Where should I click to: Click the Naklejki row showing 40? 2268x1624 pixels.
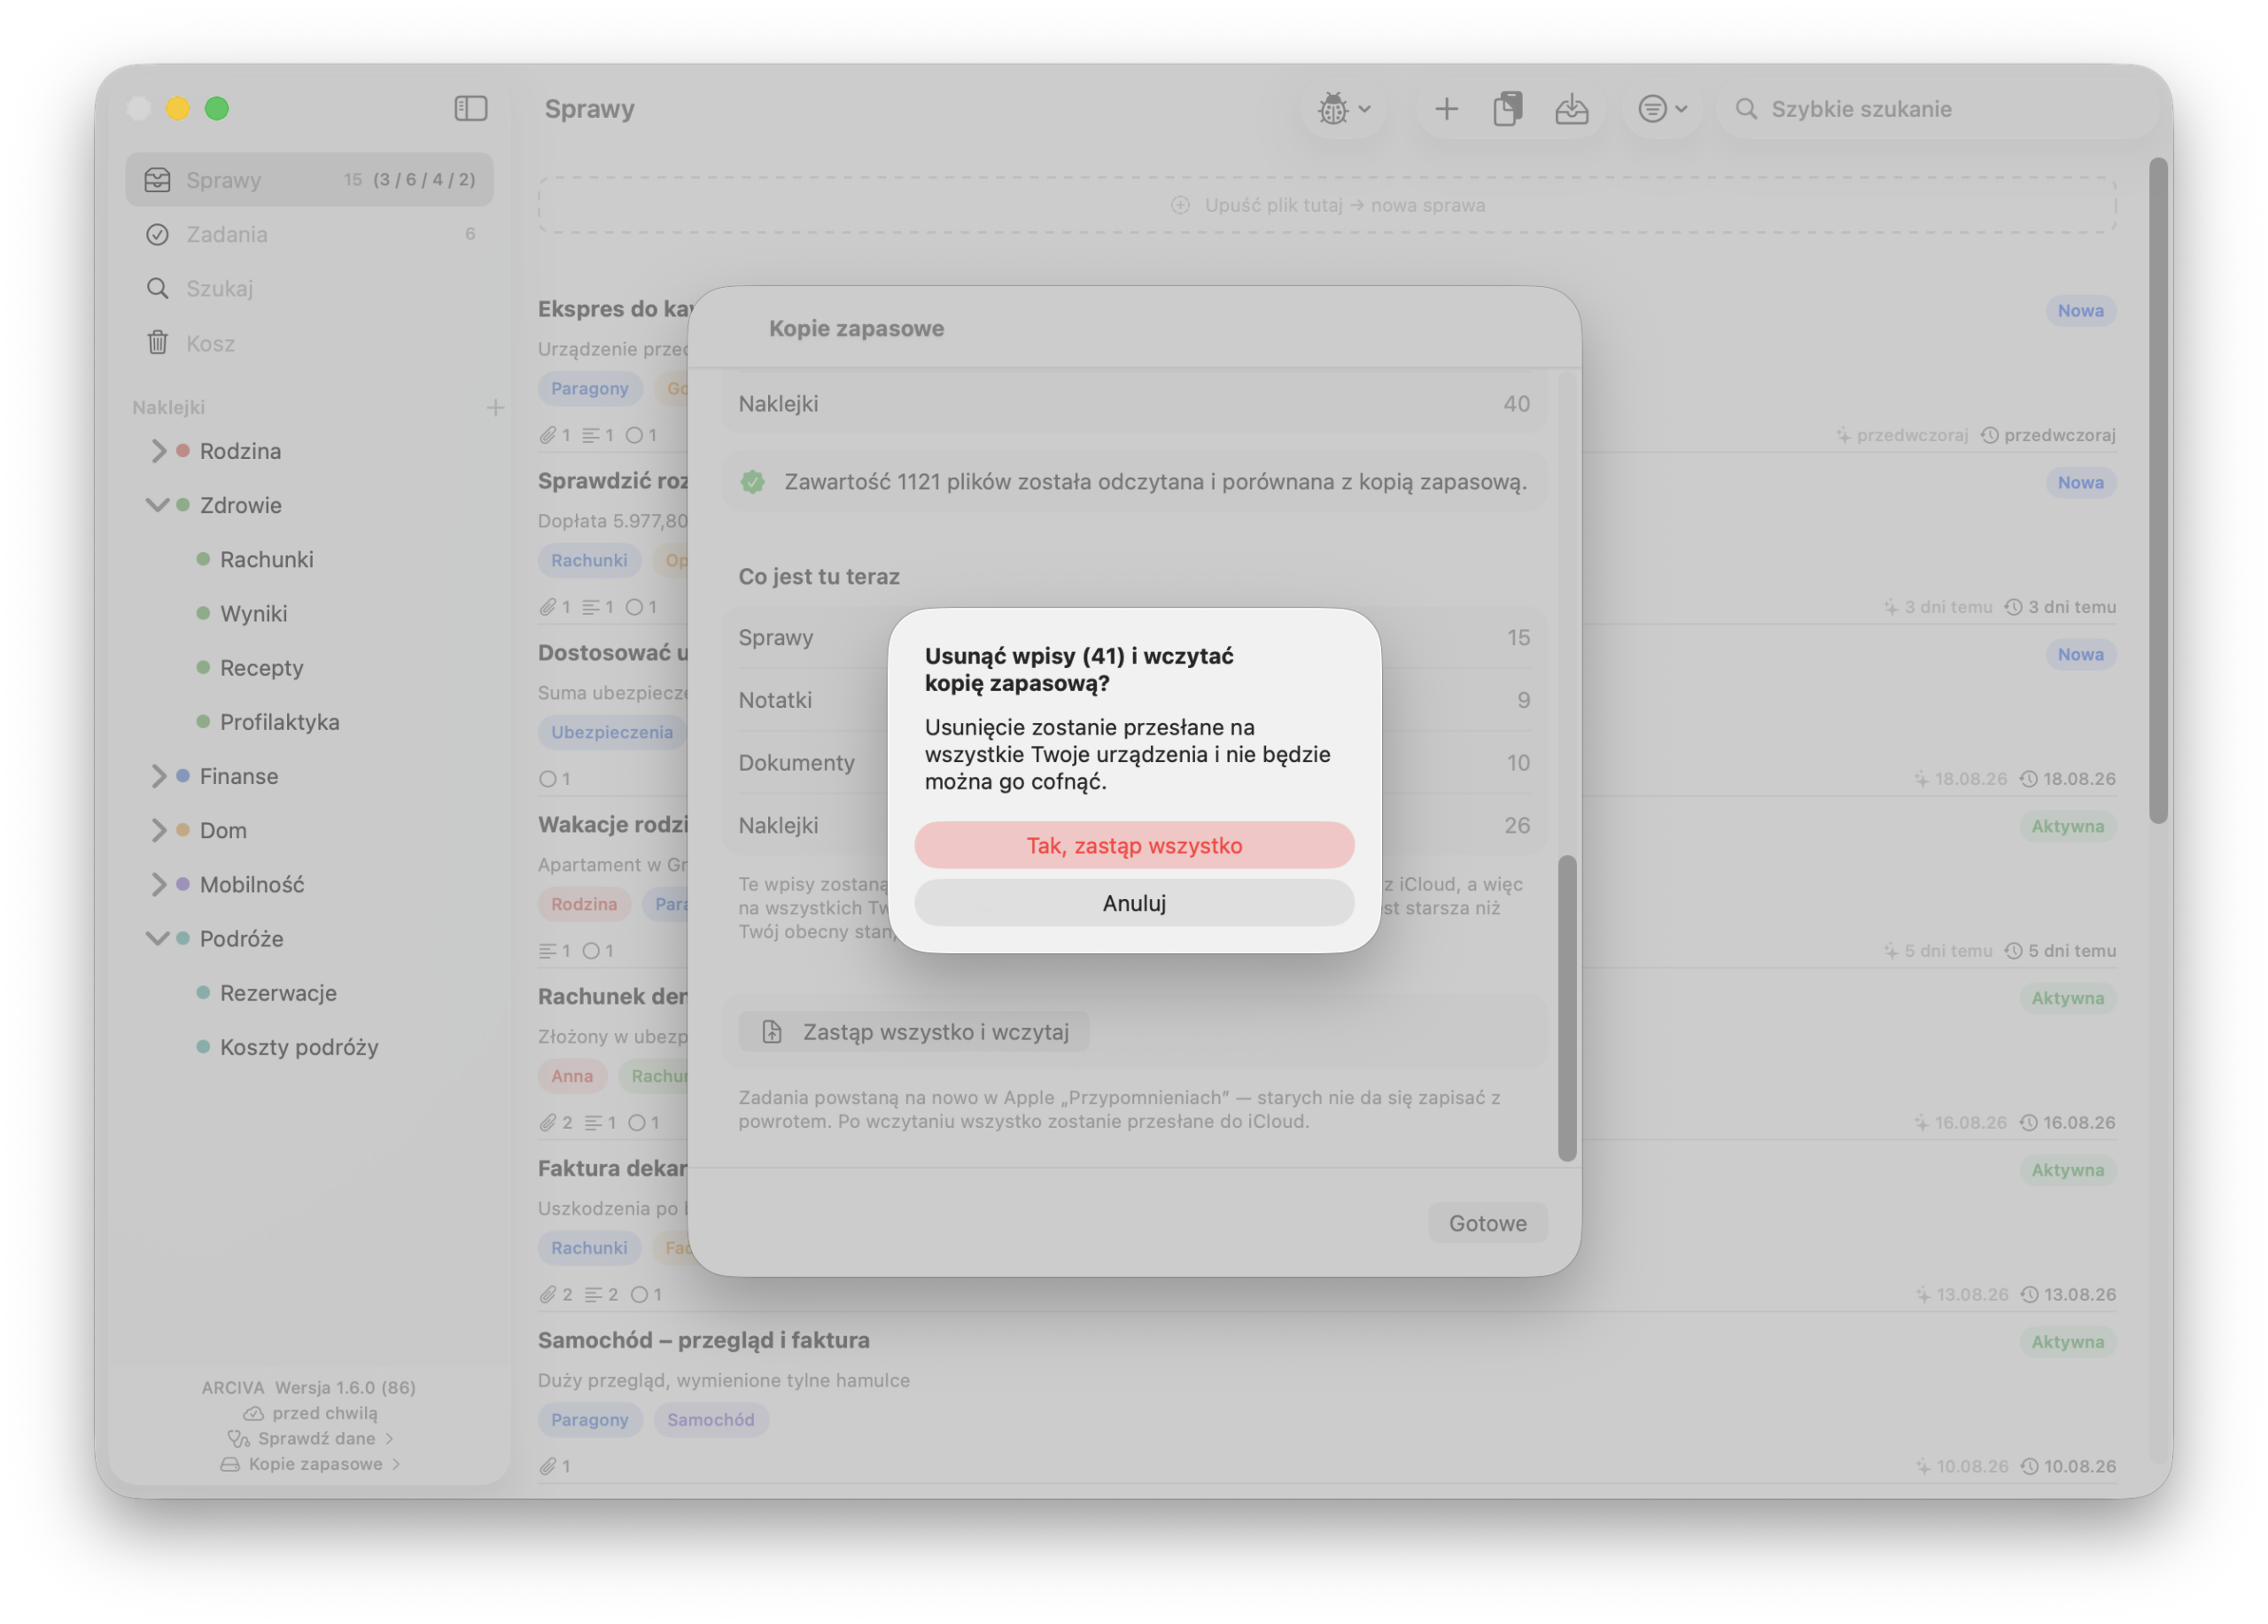pyautogui.click(x=1133, y=403)
